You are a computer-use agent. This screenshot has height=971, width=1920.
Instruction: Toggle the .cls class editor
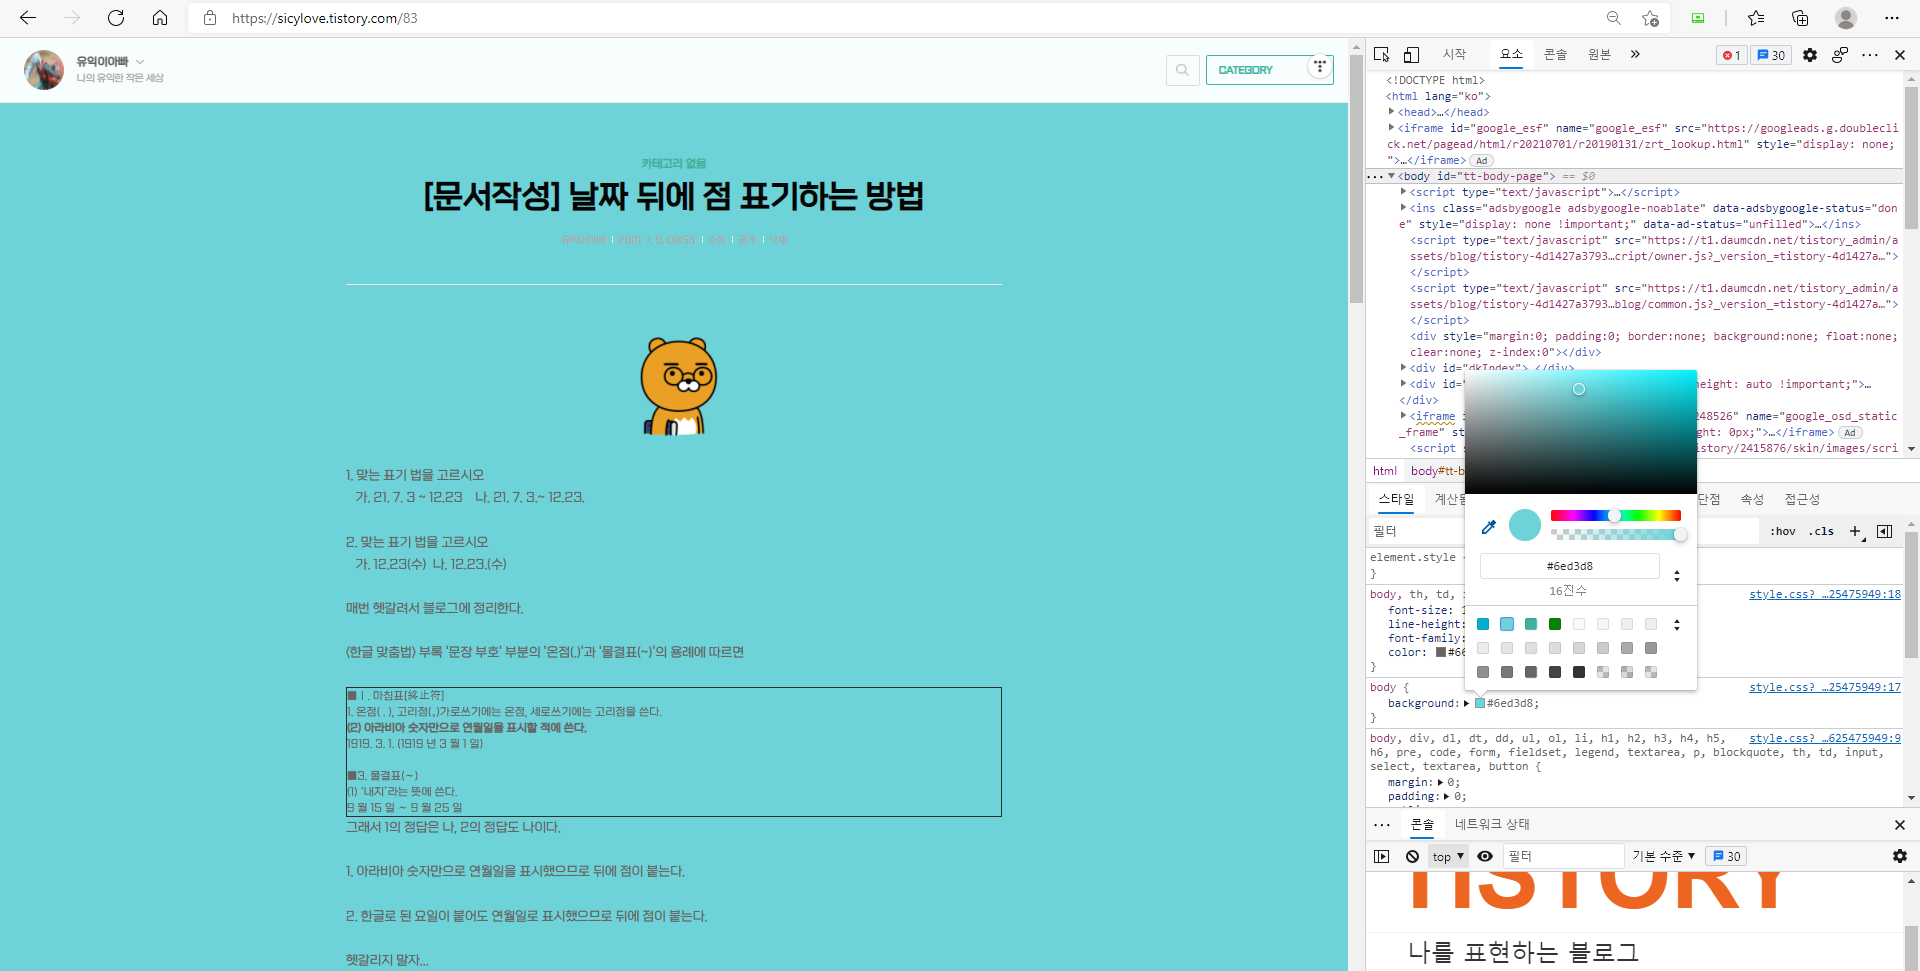pos(1821,531)
